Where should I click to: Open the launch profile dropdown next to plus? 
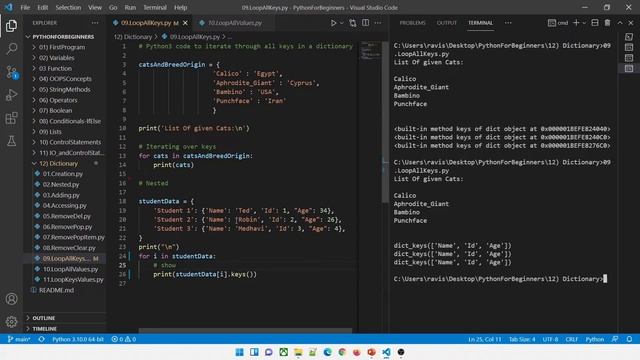(584, 23)
